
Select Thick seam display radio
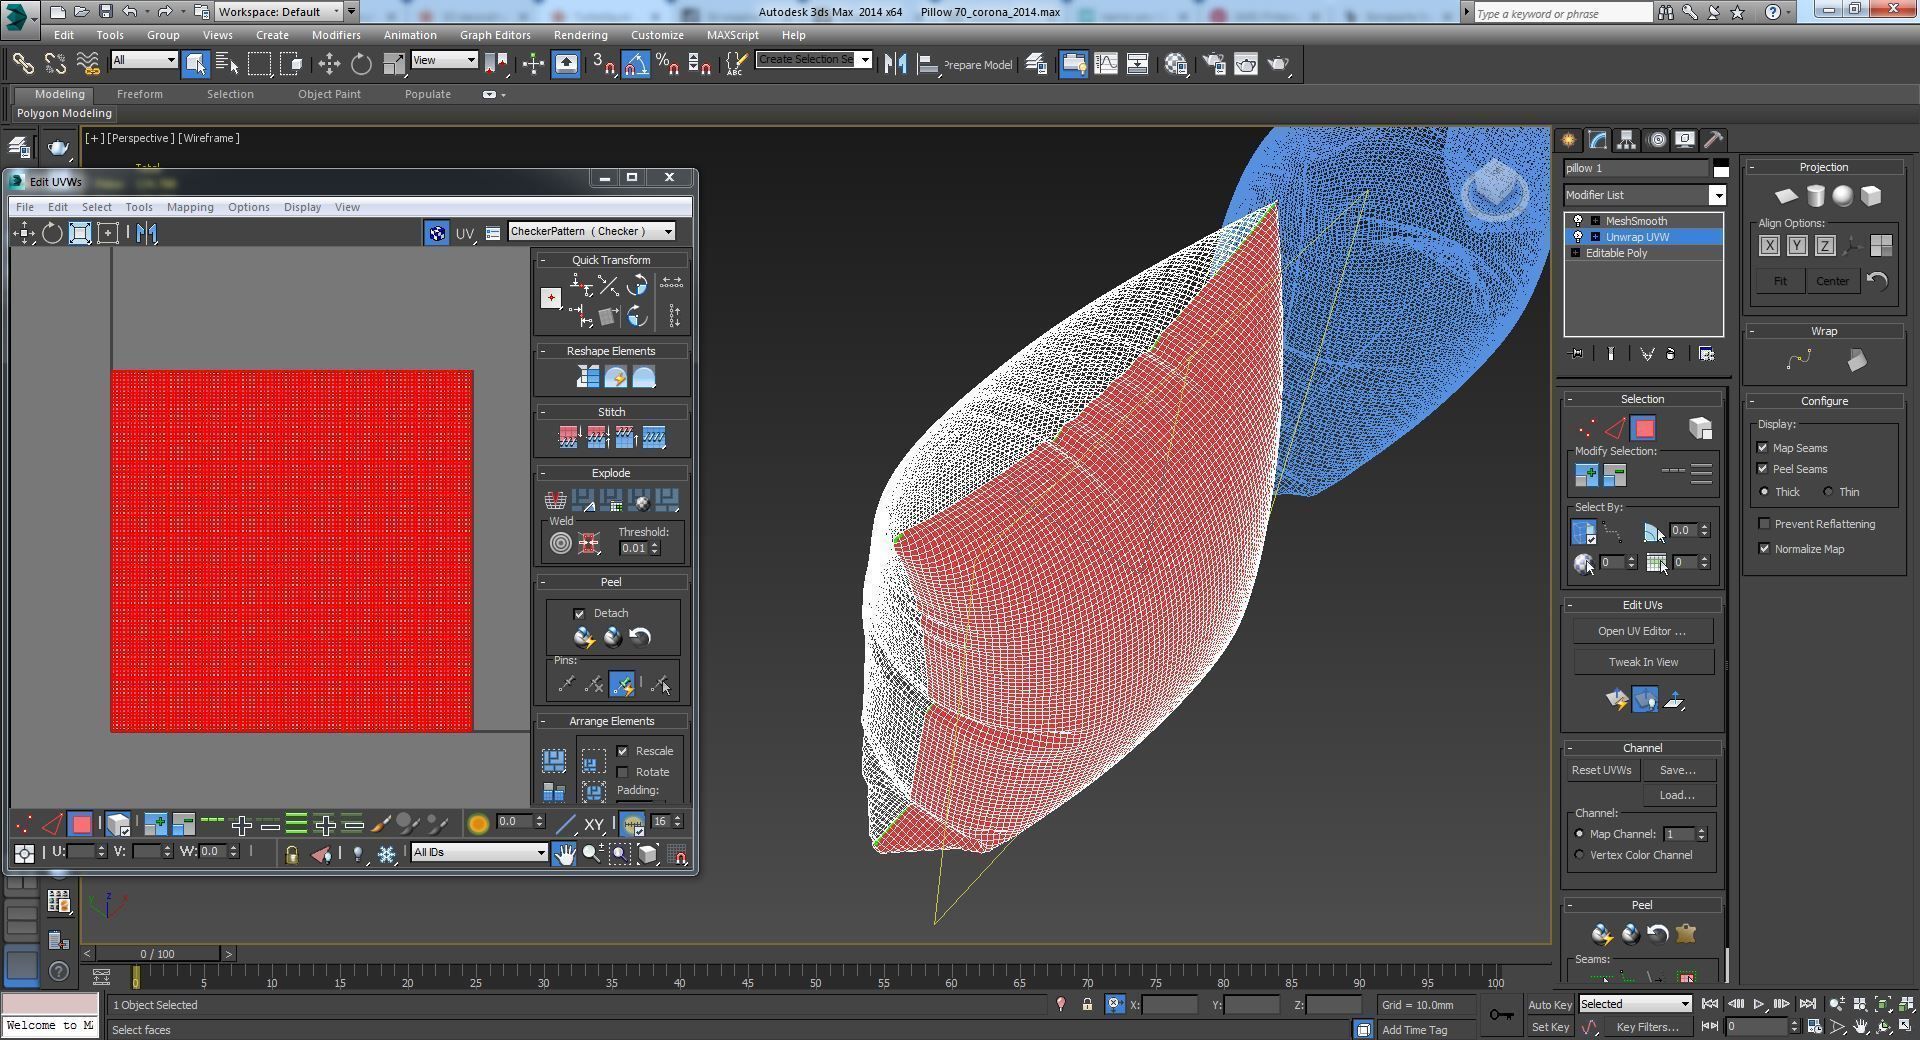click(1764, 492)
